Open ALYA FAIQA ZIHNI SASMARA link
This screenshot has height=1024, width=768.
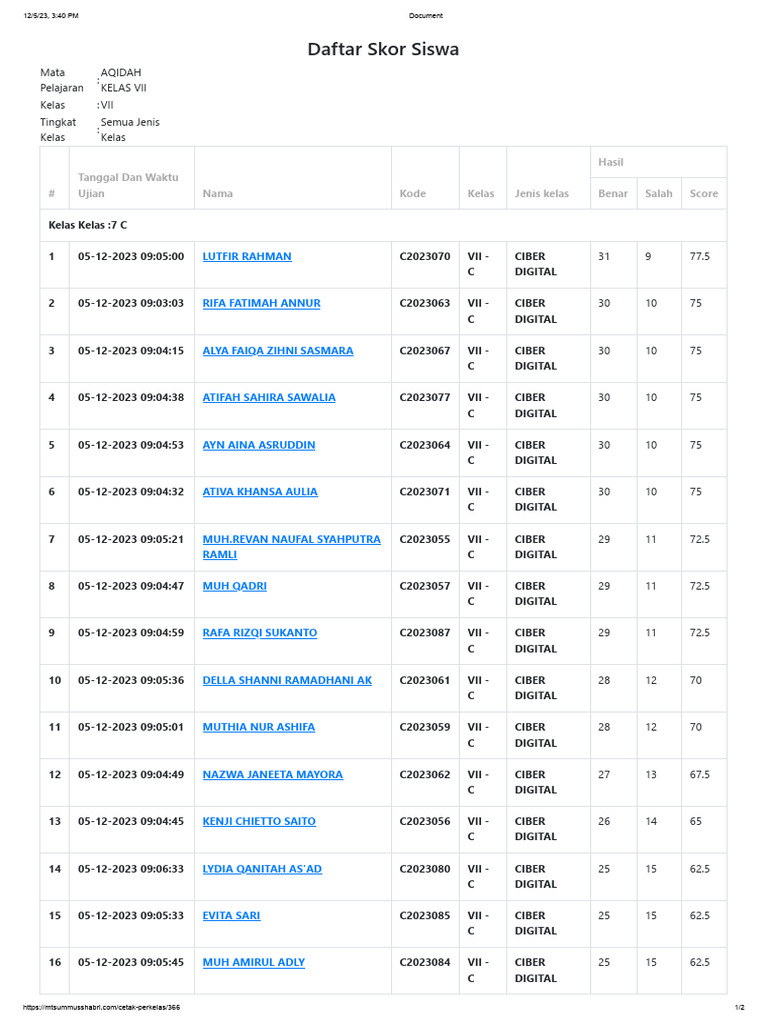click(x=277, y=351)
